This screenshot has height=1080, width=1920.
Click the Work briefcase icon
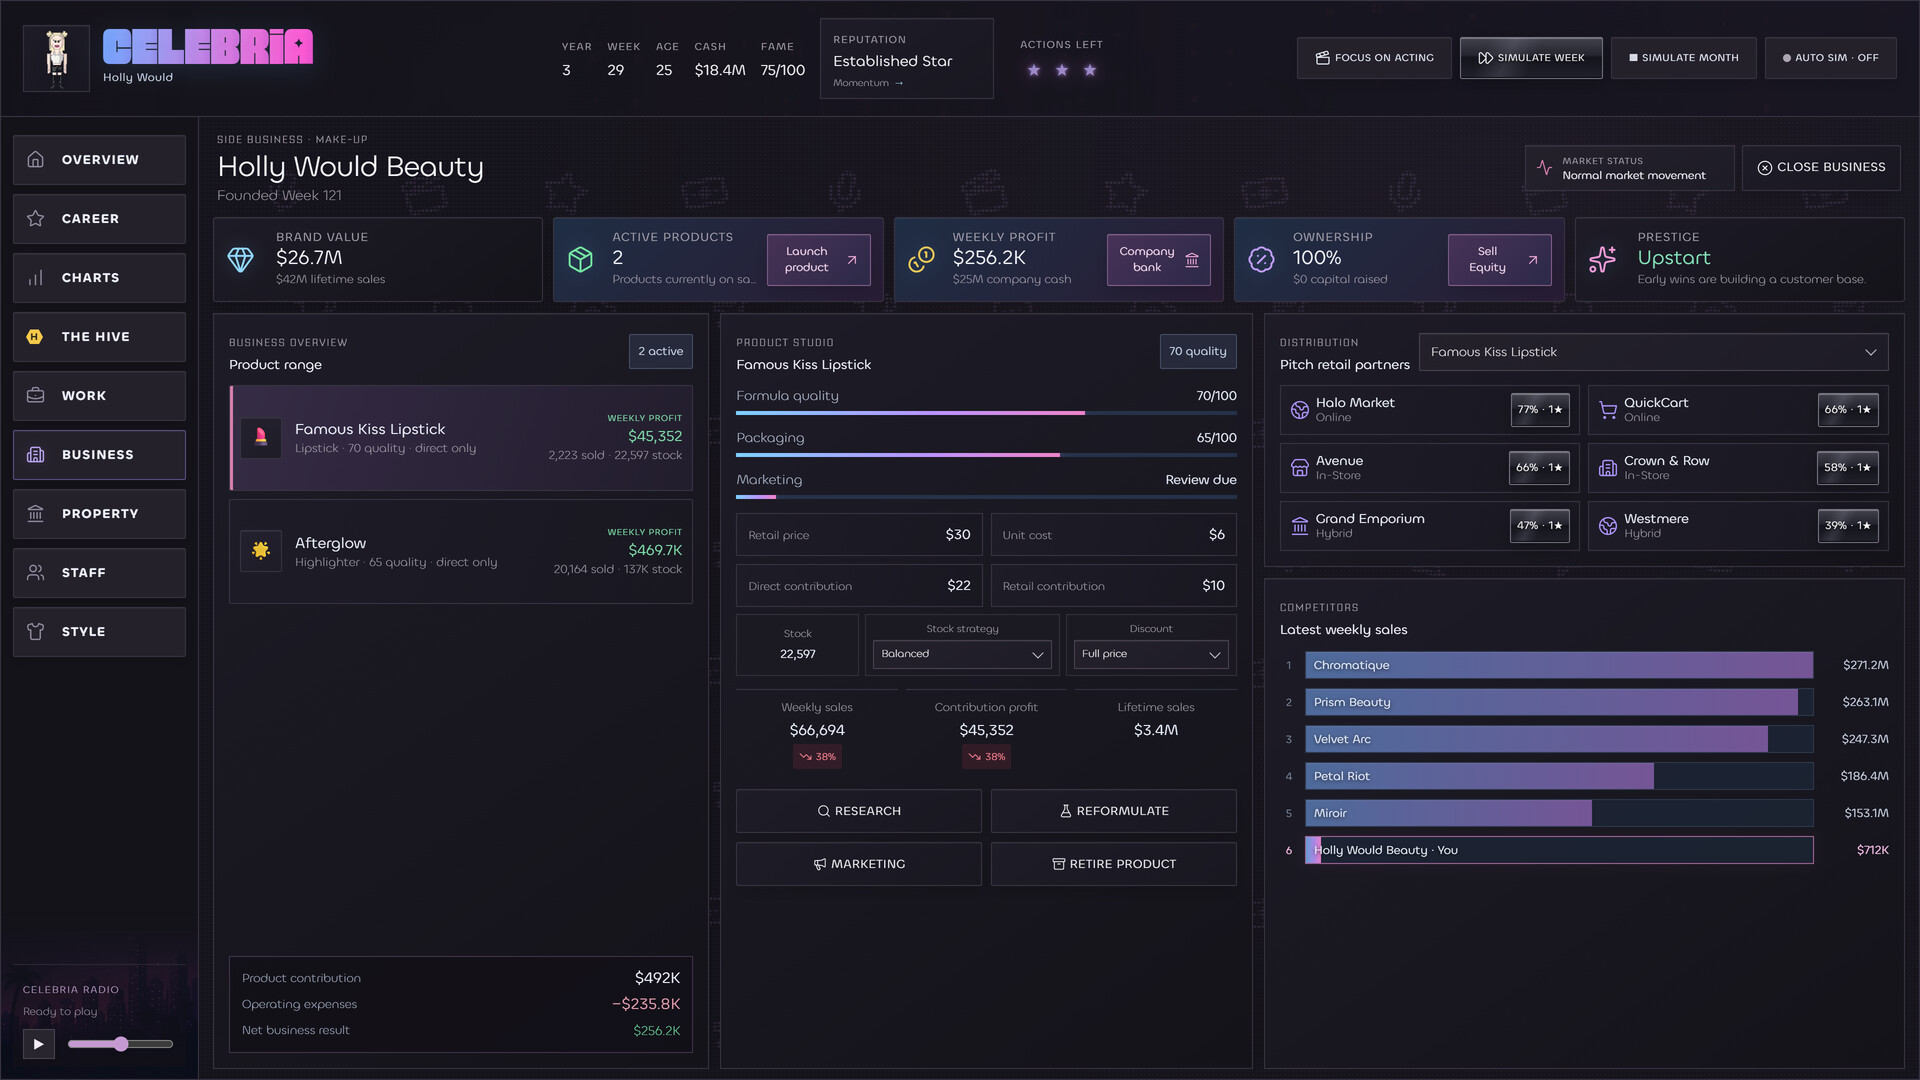36,396
